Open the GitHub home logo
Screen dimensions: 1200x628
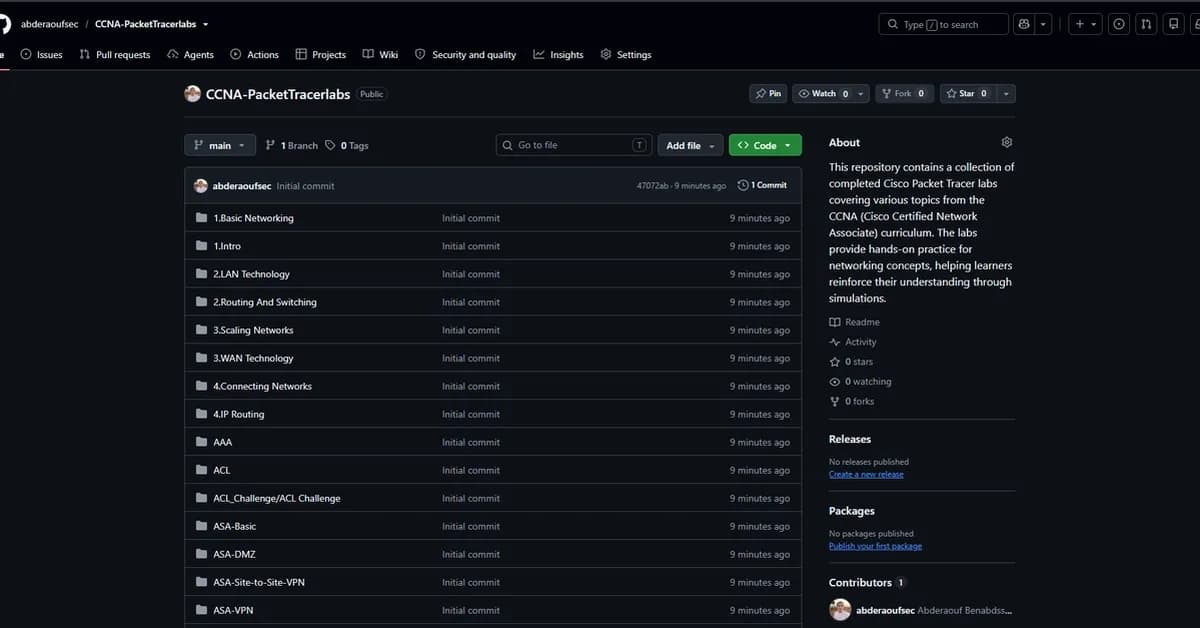[x=3, y=24]
